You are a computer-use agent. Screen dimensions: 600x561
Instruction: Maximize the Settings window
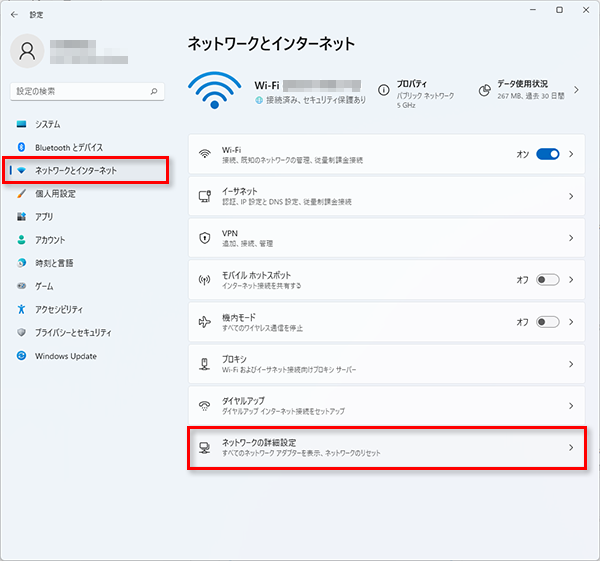559,10
